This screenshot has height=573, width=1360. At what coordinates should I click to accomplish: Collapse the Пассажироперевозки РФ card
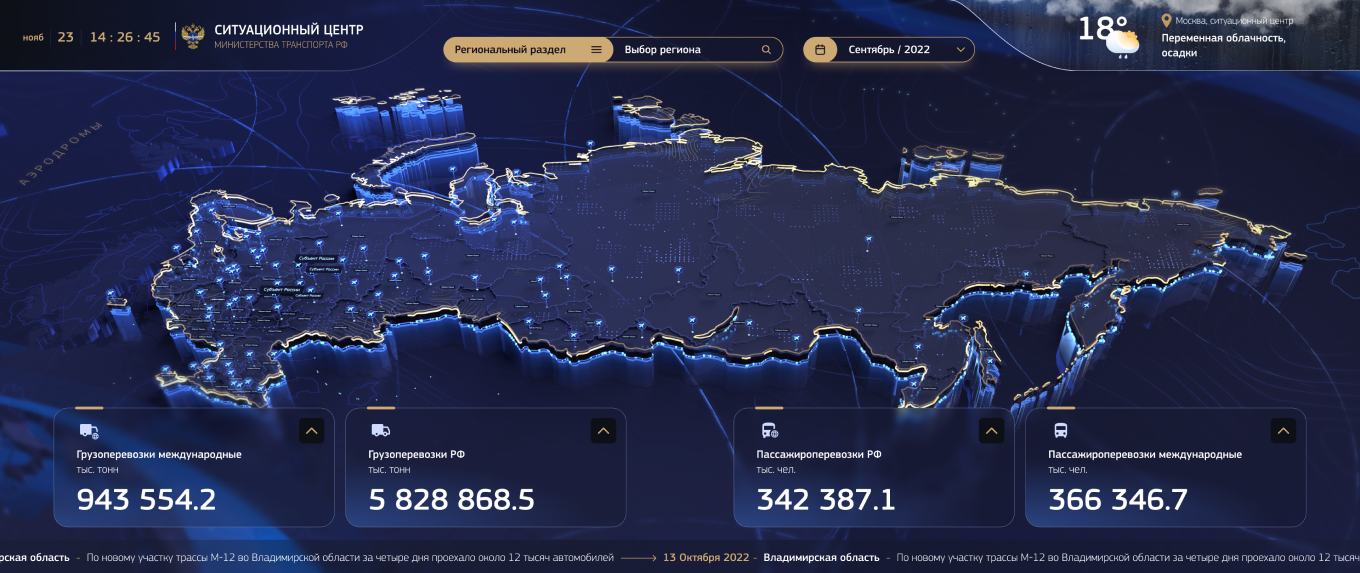991,431
